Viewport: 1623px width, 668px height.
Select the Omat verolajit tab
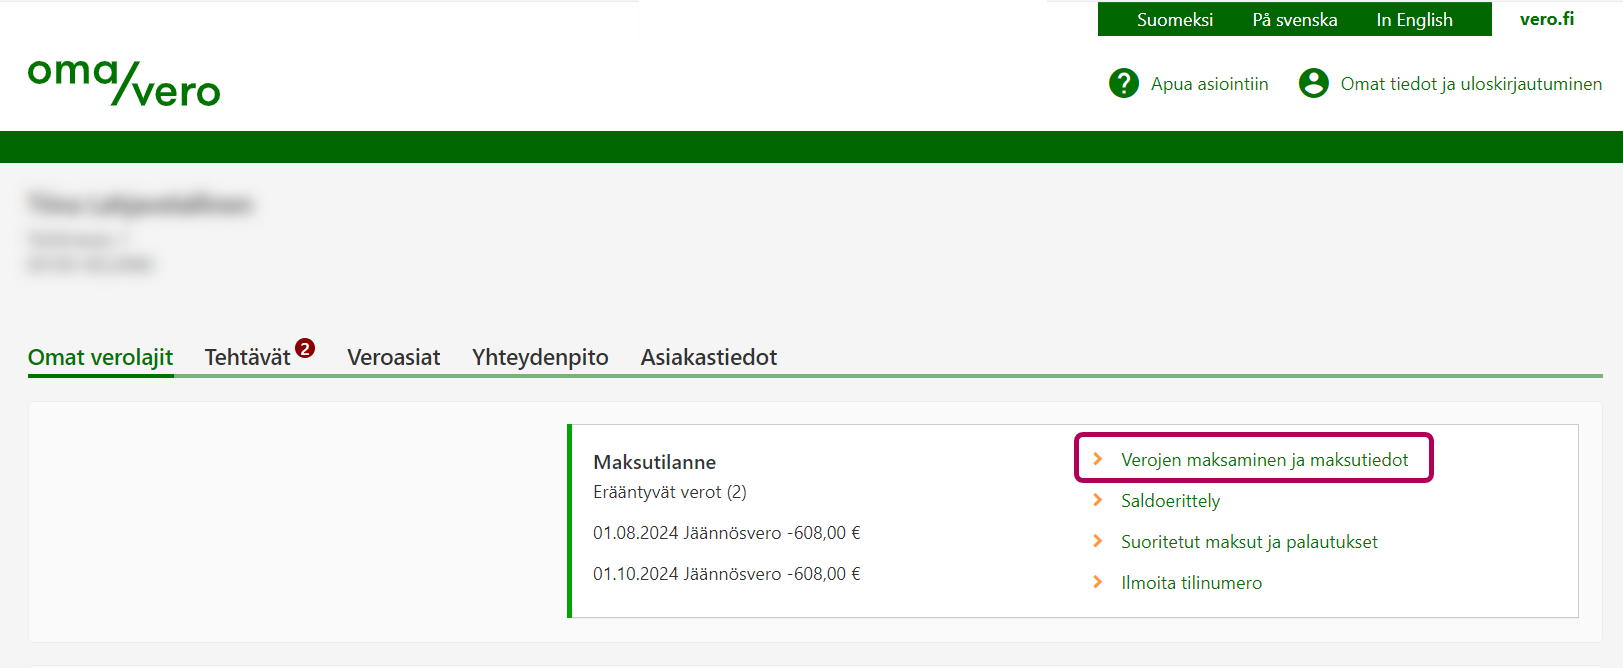coord(100,357)
